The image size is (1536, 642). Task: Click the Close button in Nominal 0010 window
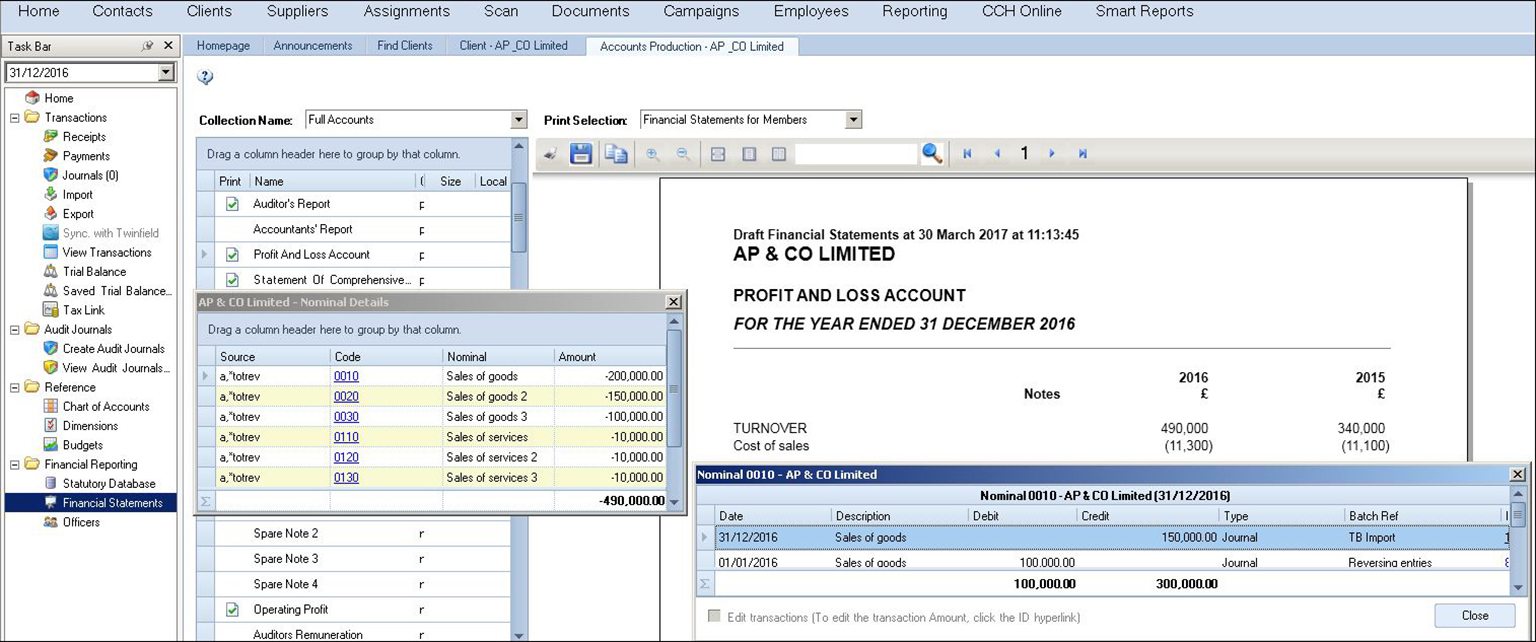tap(1474, 616)
